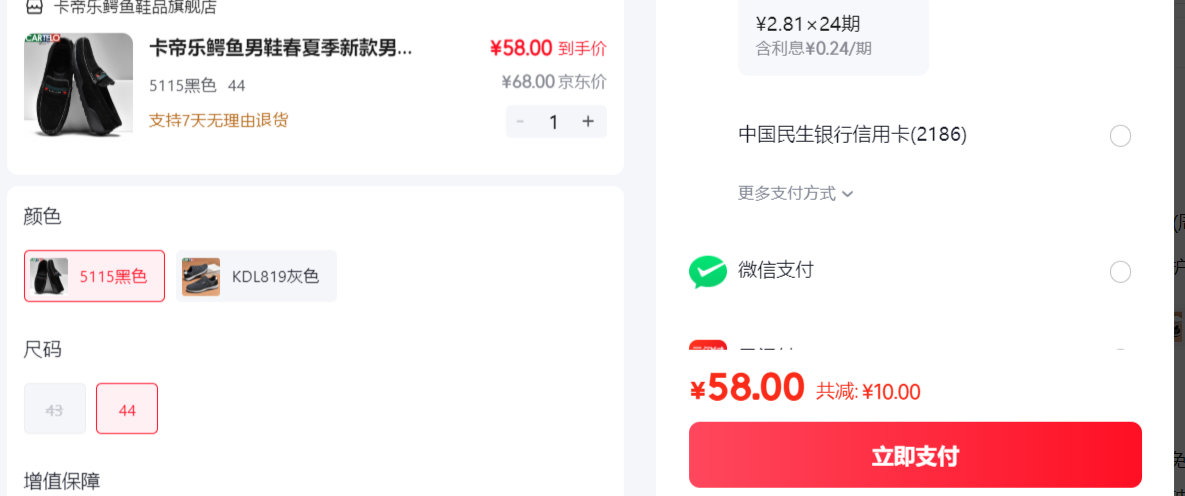The height and width of the screenshot is (496, 1185).
Task: Open the product title 卡帝乐鳄鱼男鞋春夏季新款
Action: click(x=281, y=49)
